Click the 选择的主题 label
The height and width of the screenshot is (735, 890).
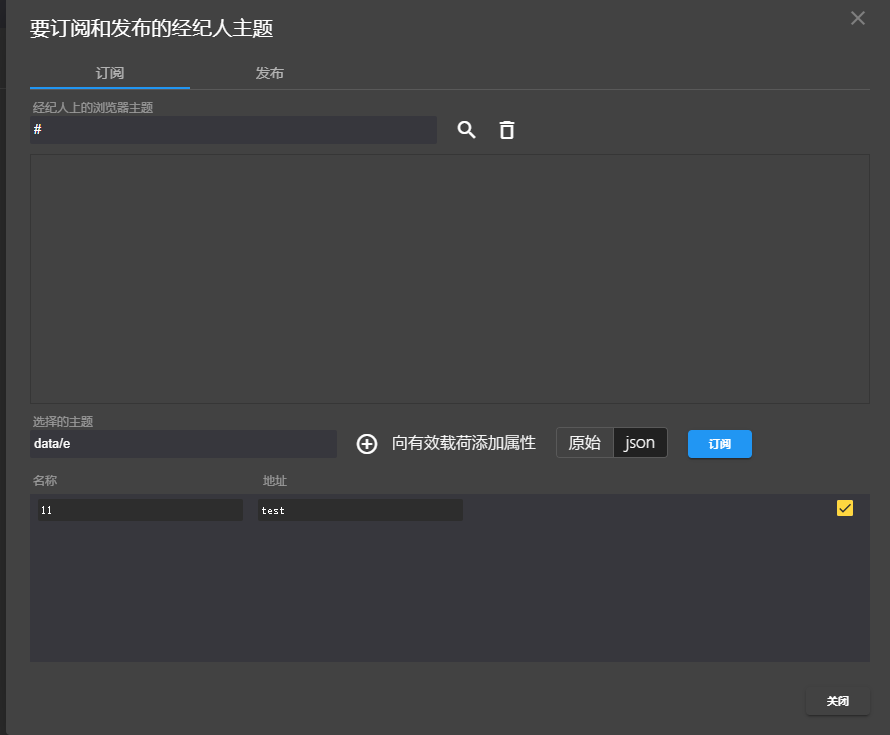[63, 421]
